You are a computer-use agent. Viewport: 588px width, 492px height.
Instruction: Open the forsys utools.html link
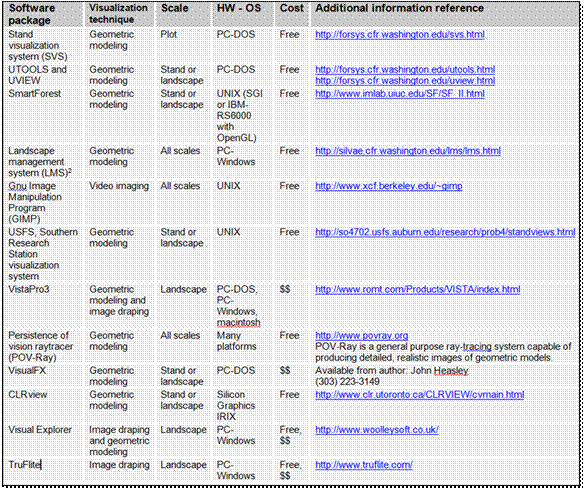coord(405,70)
